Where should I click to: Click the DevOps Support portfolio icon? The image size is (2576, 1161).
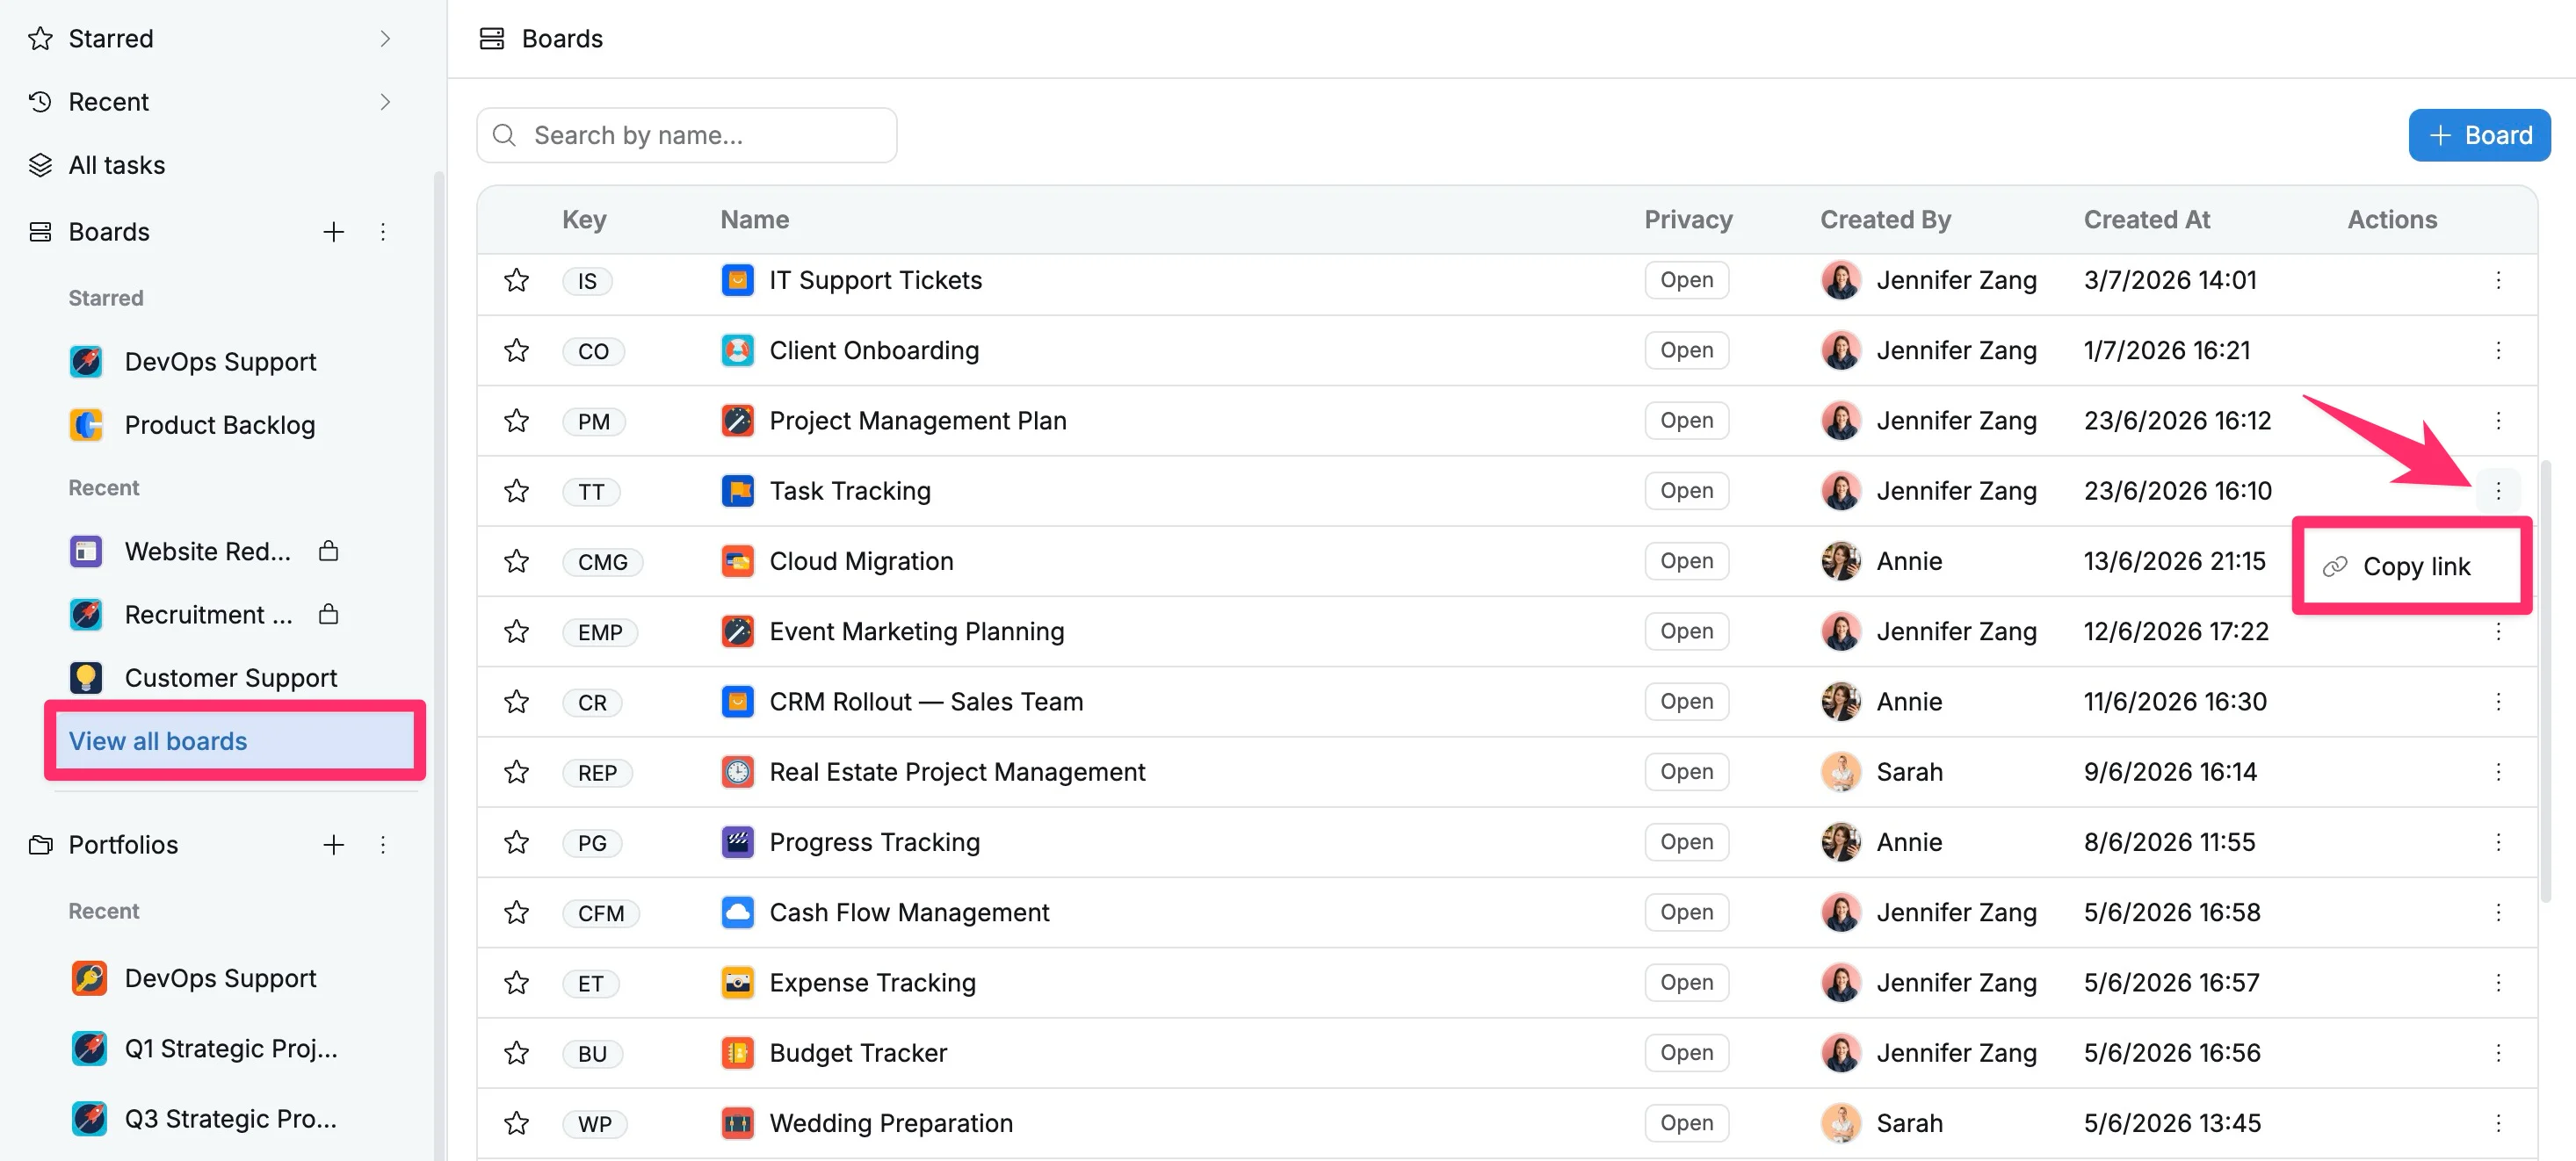(x=89, y=978)
